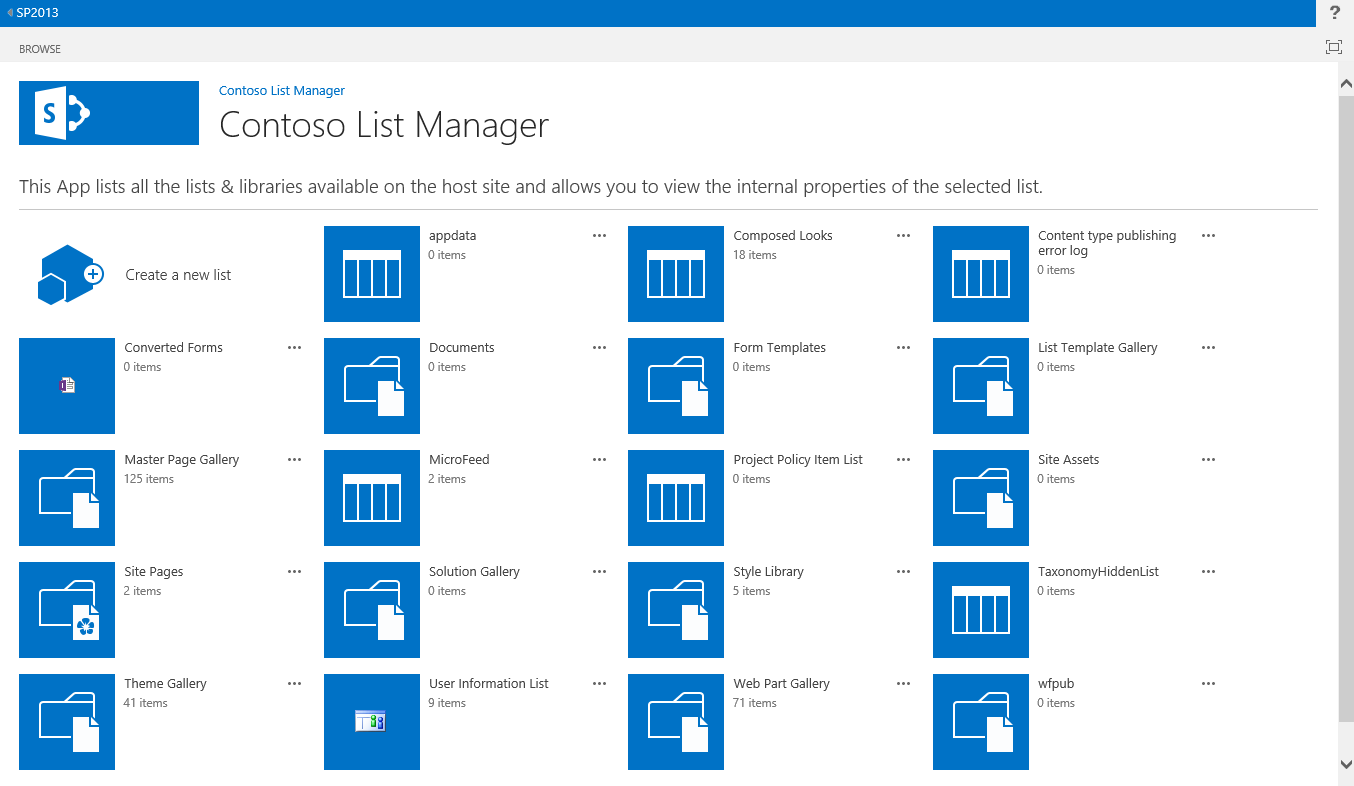Open the ellipsis menu for Documents

[x=599, y=348]
